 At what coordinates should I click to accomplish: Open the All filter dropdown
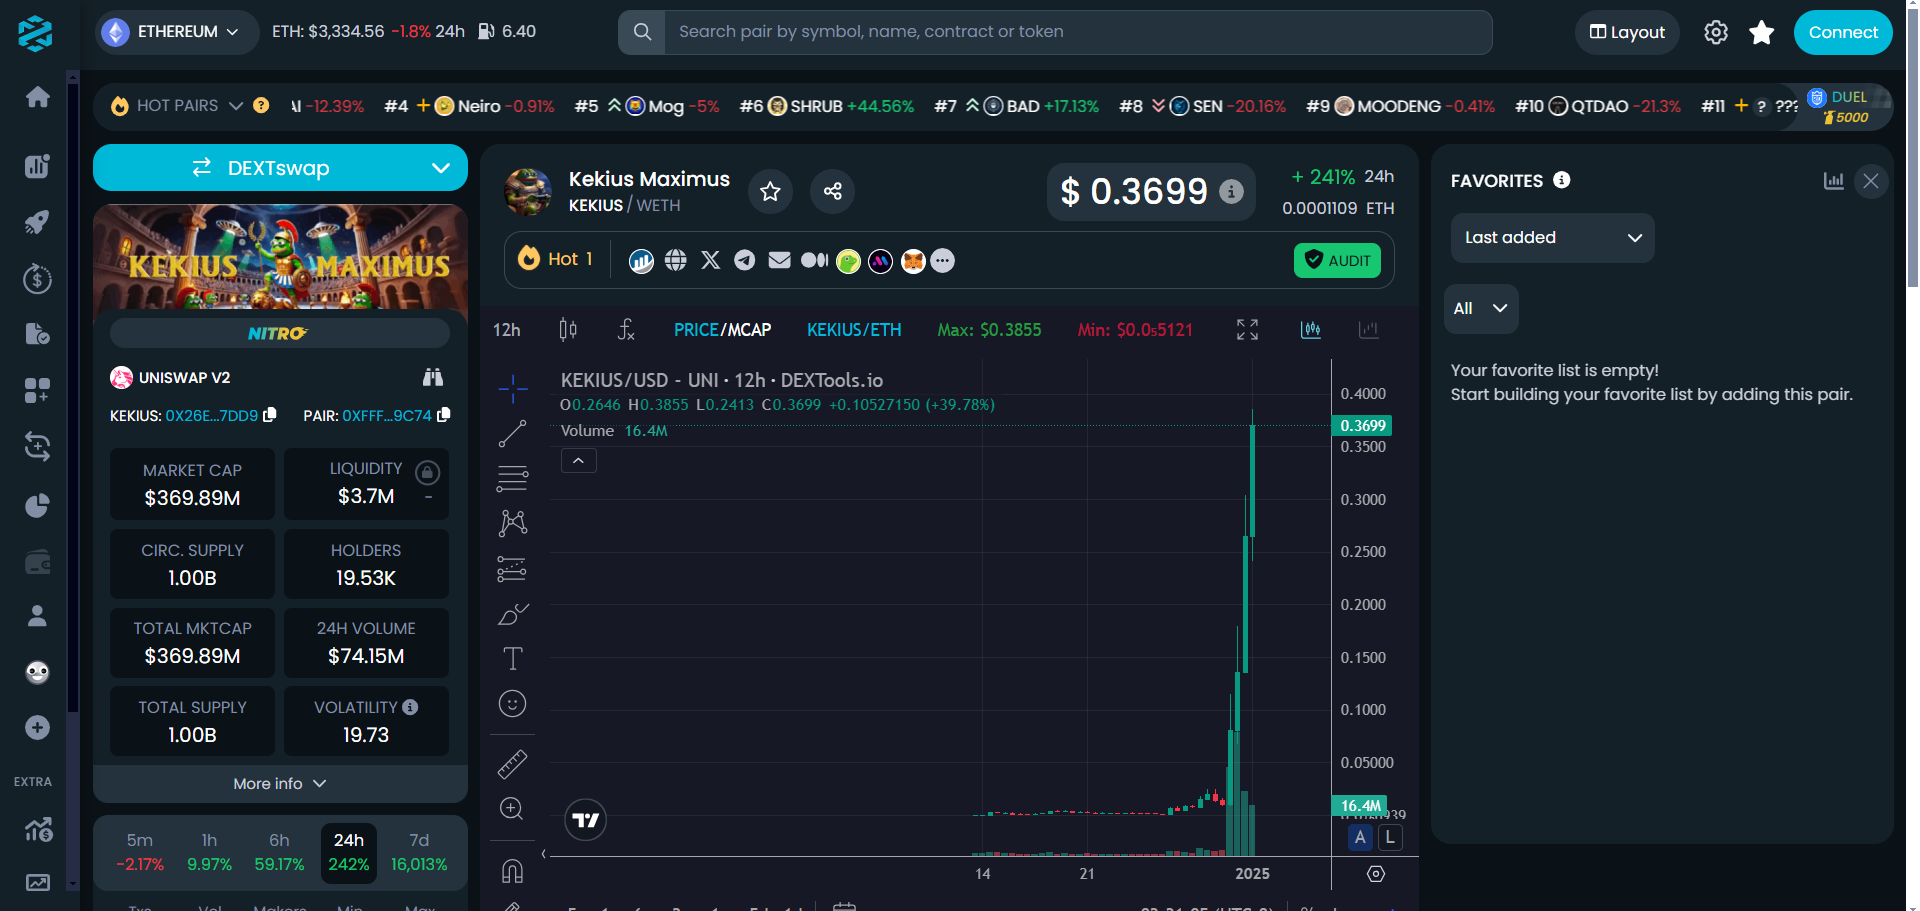[1481, 308]
